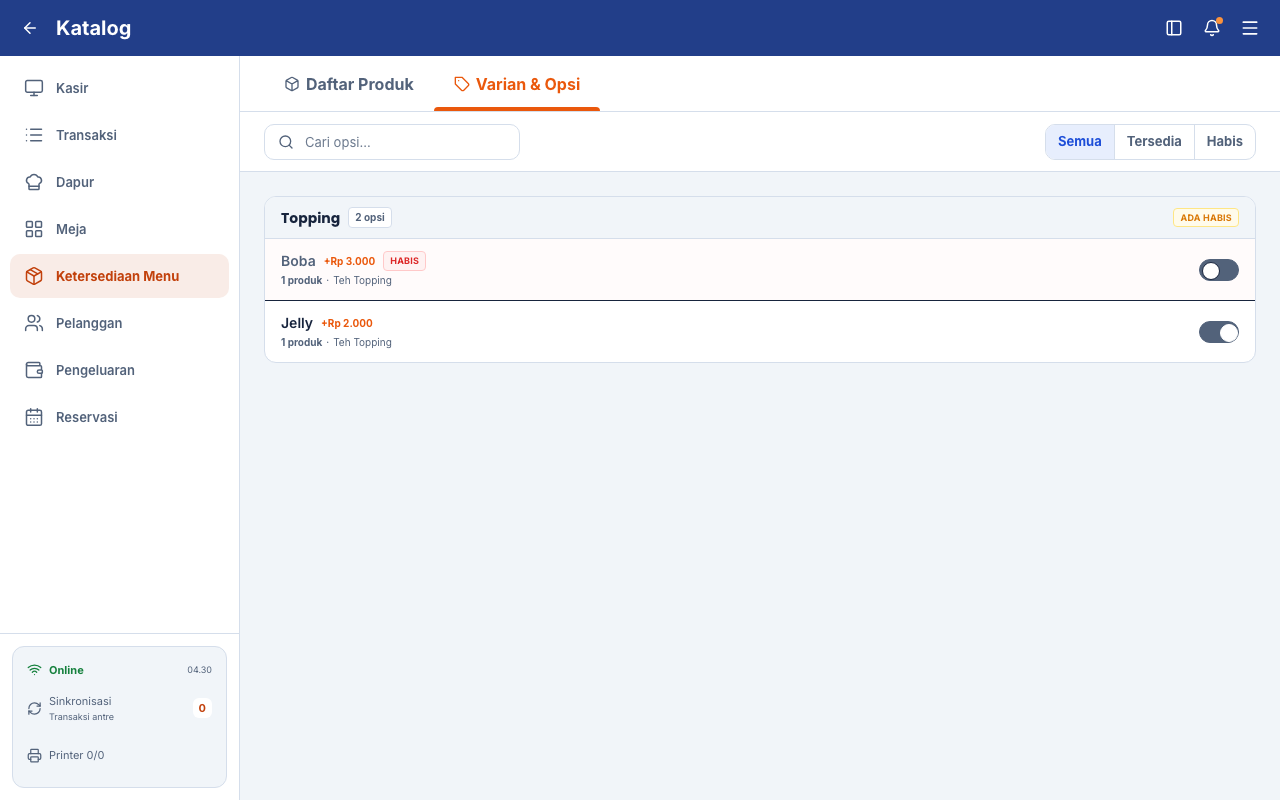The height and width of the screenshot is (800, 1280).
Task: Click the Dapur chef hat icon
Action: coord(34,182)
